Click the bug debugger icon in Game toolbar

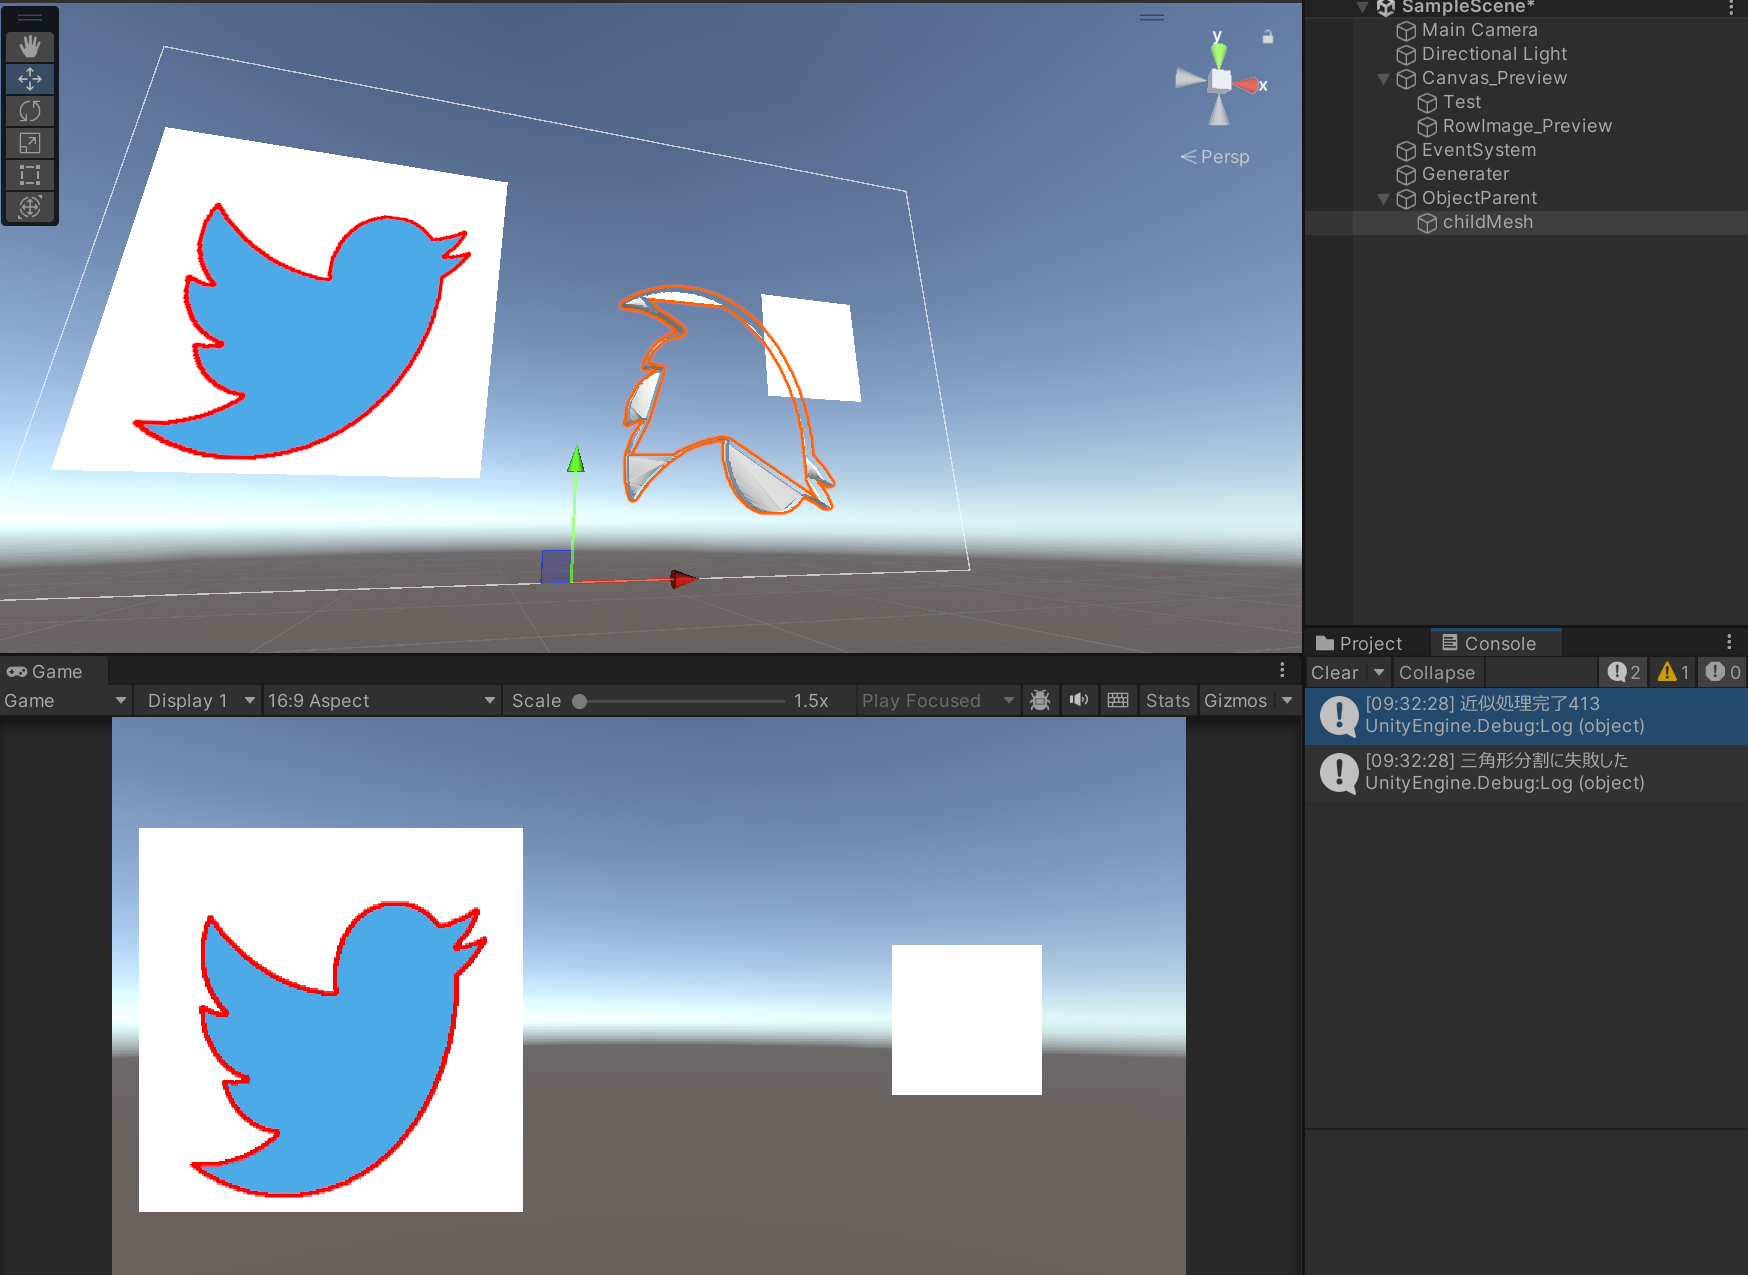tap(1040, 700)
